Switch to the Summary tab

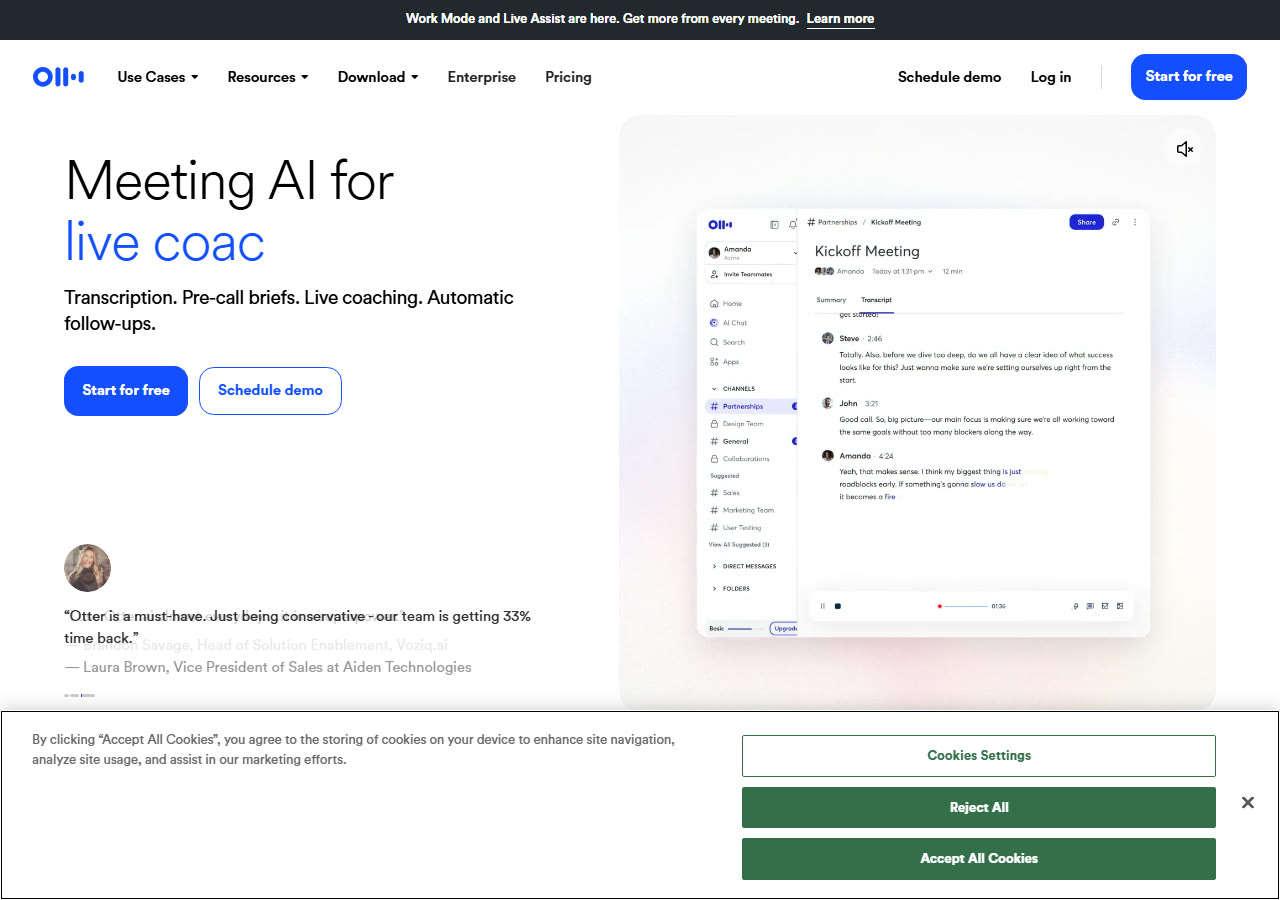coord(831,300)
